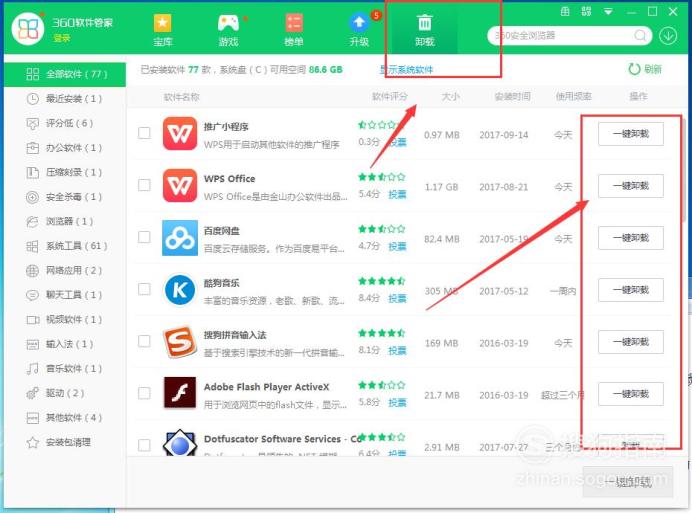Click the 登录 login link

[62, 38]
